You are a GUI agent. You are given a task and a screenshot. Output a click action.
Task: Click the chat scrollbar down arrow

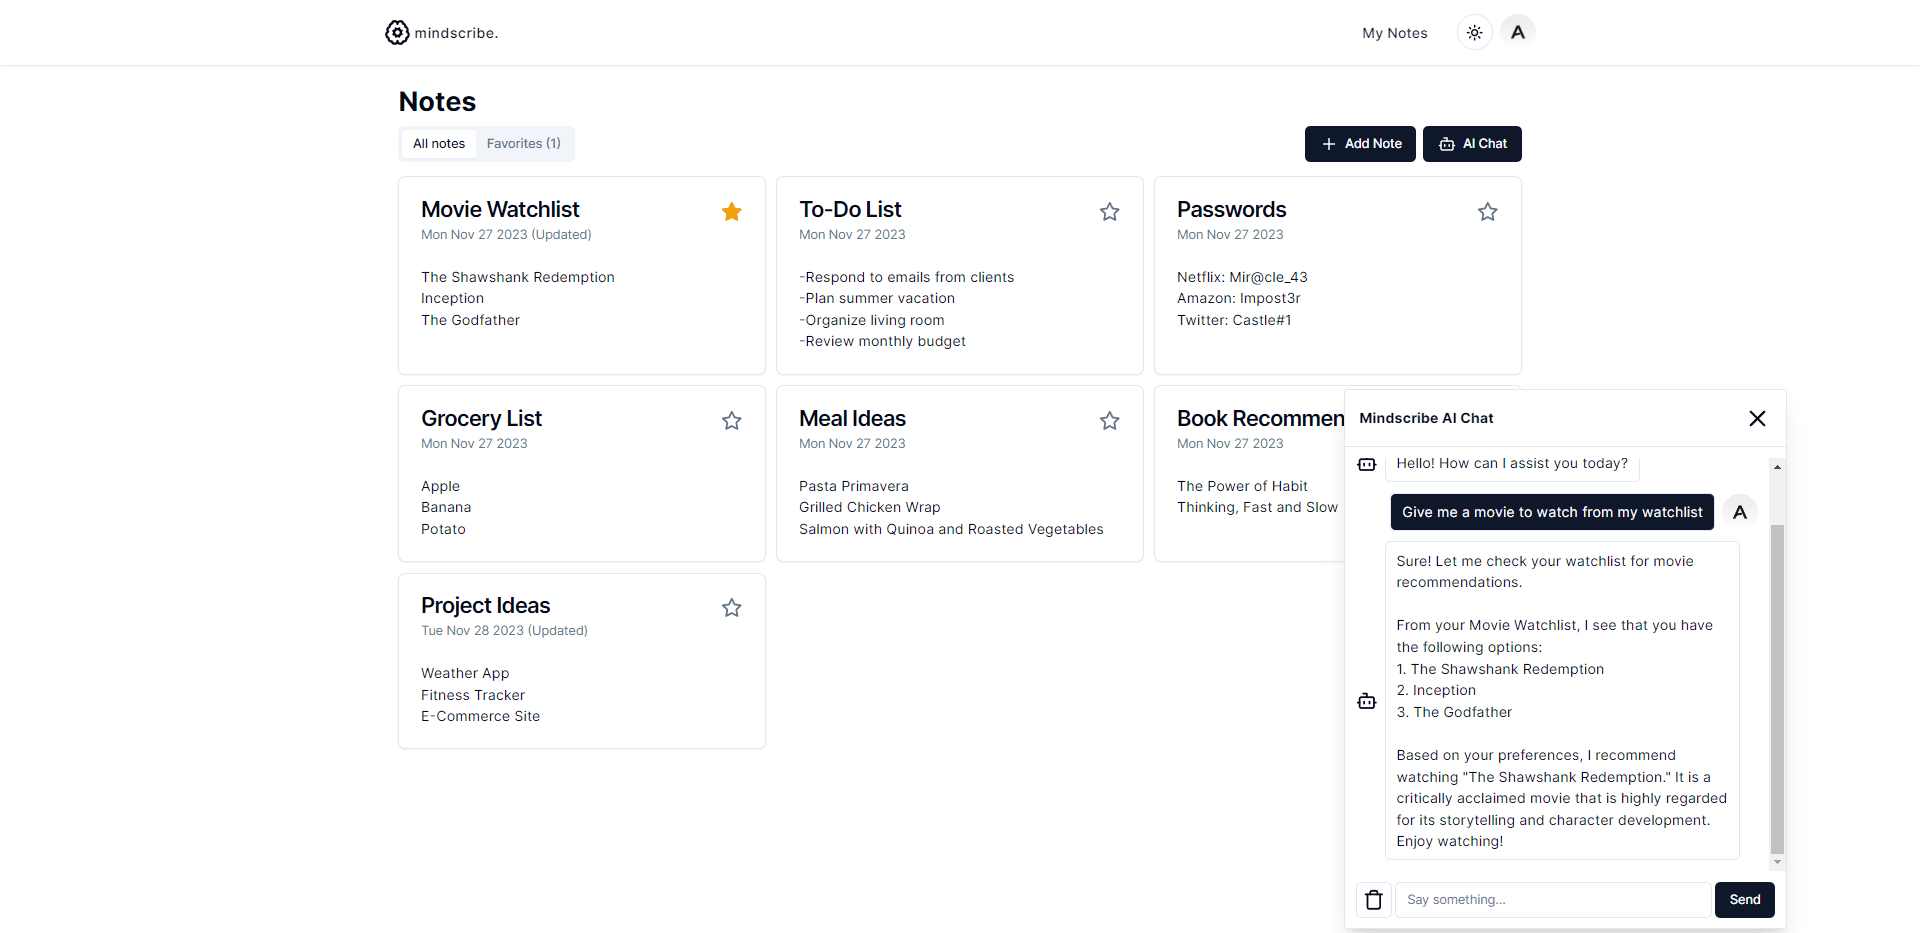click(1777, 862)
